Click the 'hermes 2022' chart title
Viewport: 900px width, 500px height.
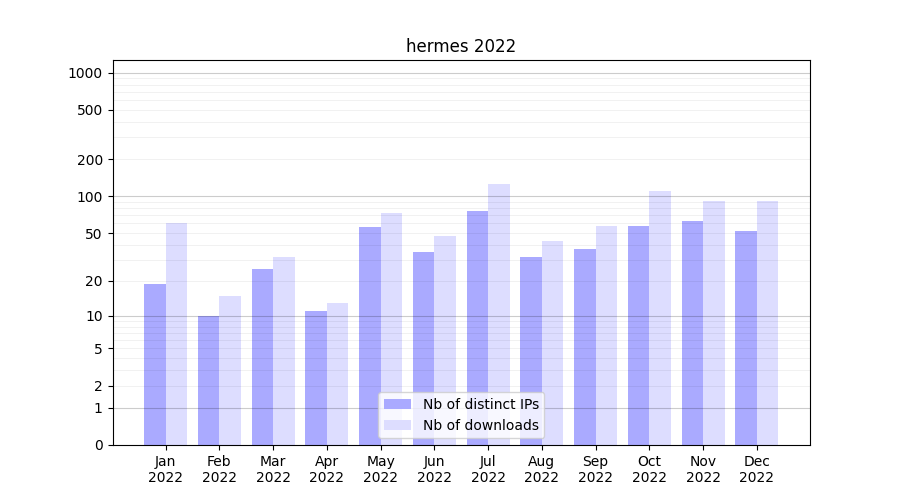click(460, 46)
